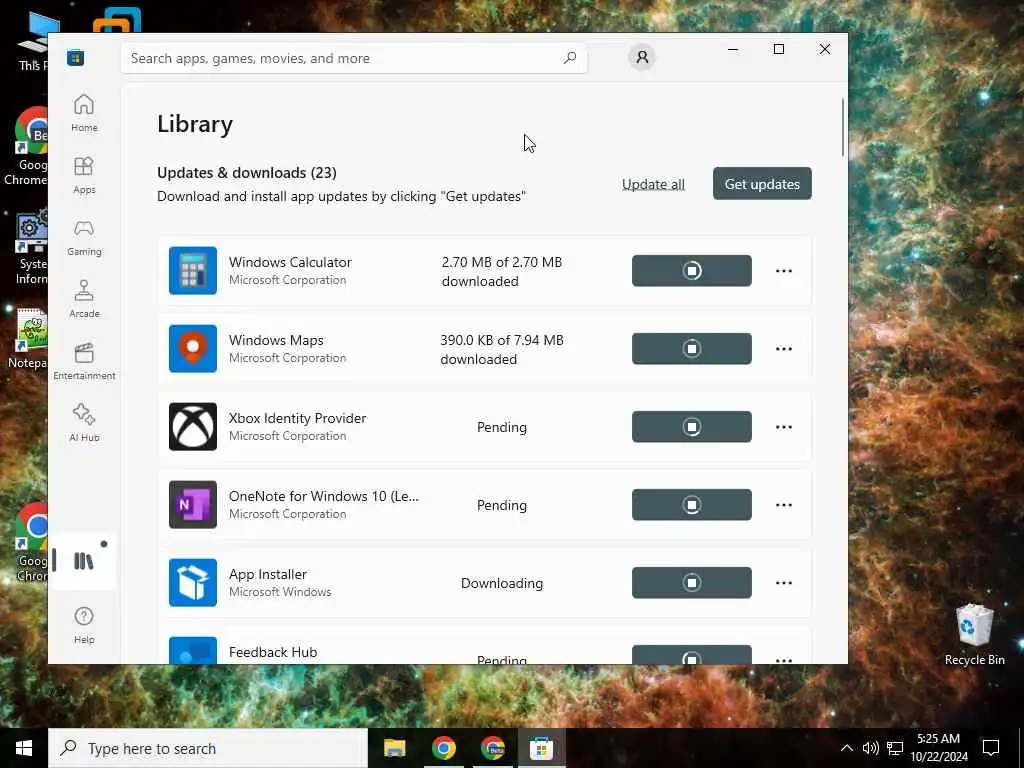Open Help from the sidebar
Screen dimensions: 1024x768
(84, 625)
